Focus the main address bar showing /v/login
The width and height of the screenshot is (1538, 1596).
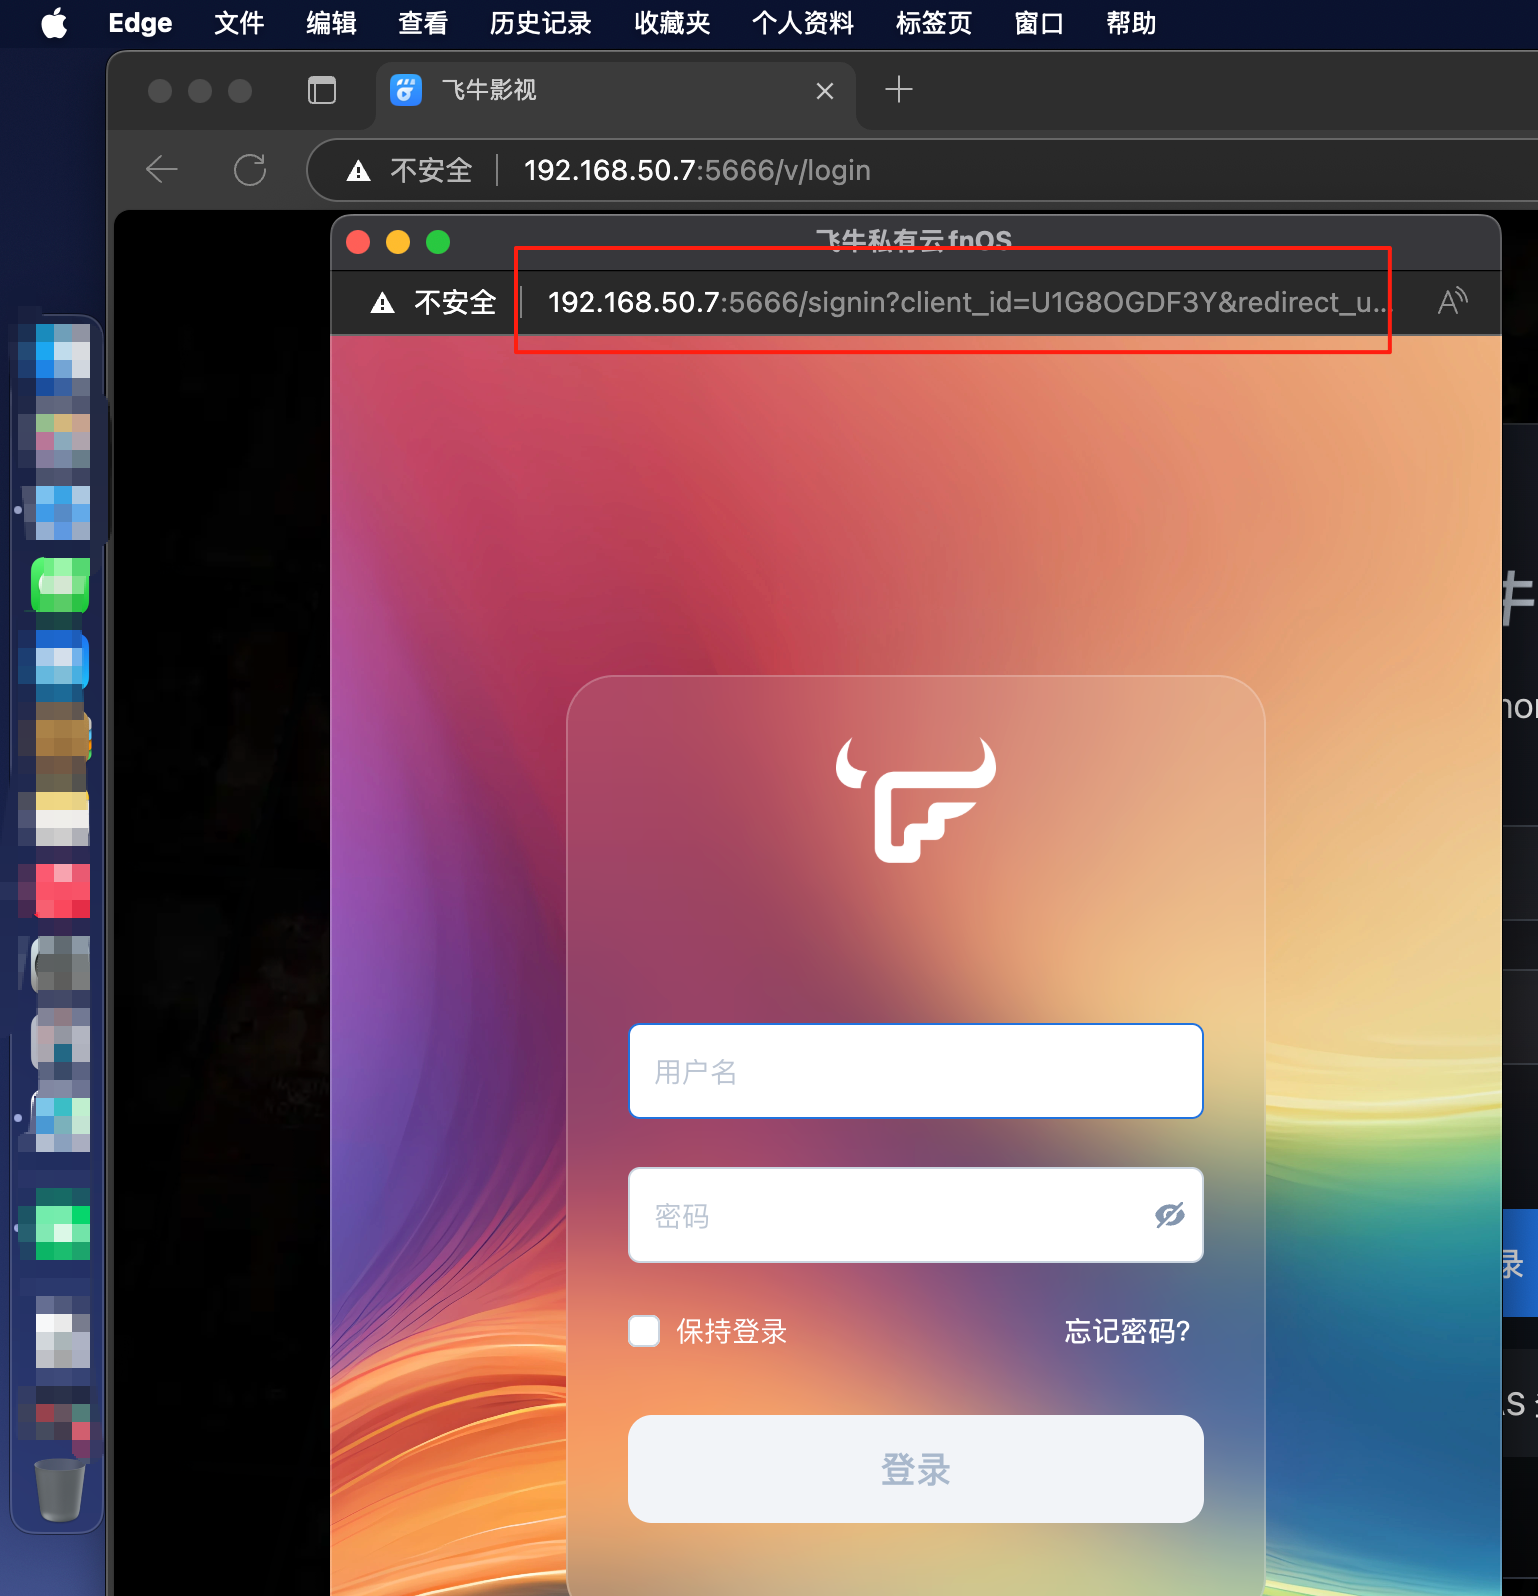pos(697,171)
